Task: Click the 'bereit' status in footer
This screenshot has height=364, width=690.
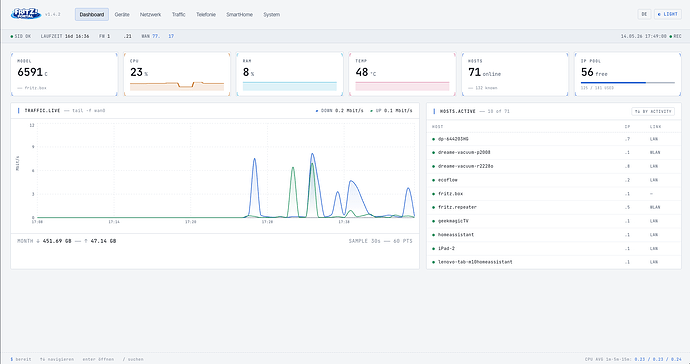Action: (21, 359)
